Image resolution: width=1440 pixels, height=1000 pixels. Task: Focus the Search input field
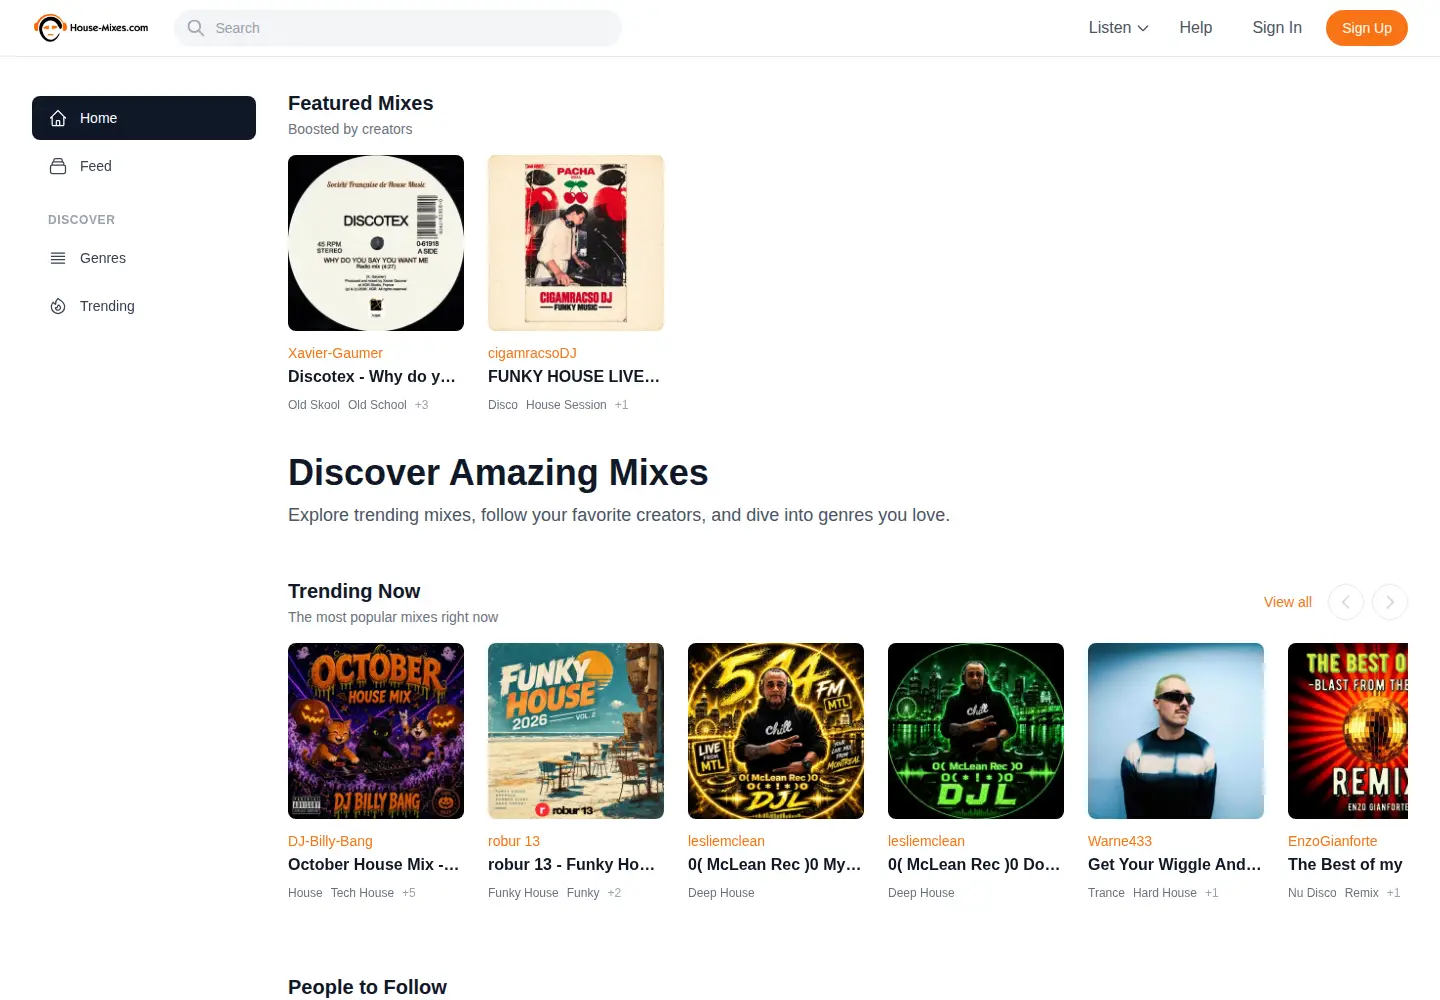(x=398, y=28)
